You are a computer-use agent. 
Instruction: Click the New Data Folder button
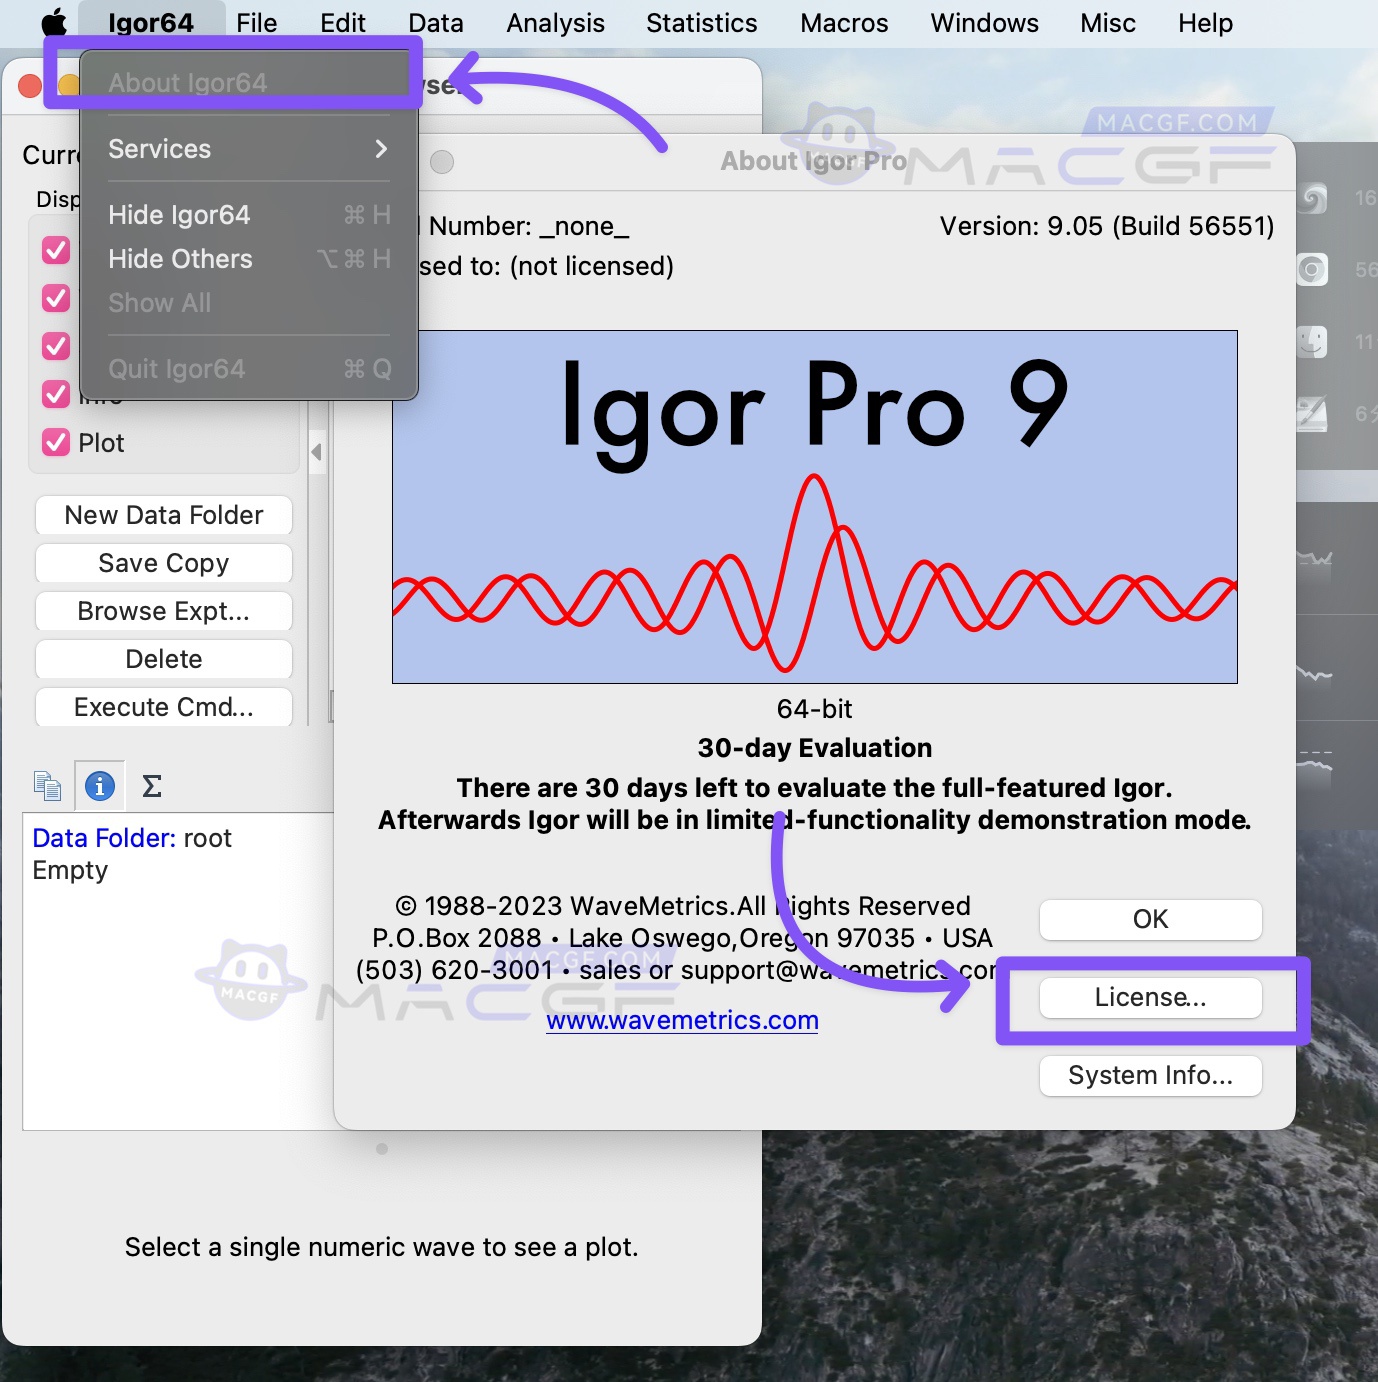[163, 515]
